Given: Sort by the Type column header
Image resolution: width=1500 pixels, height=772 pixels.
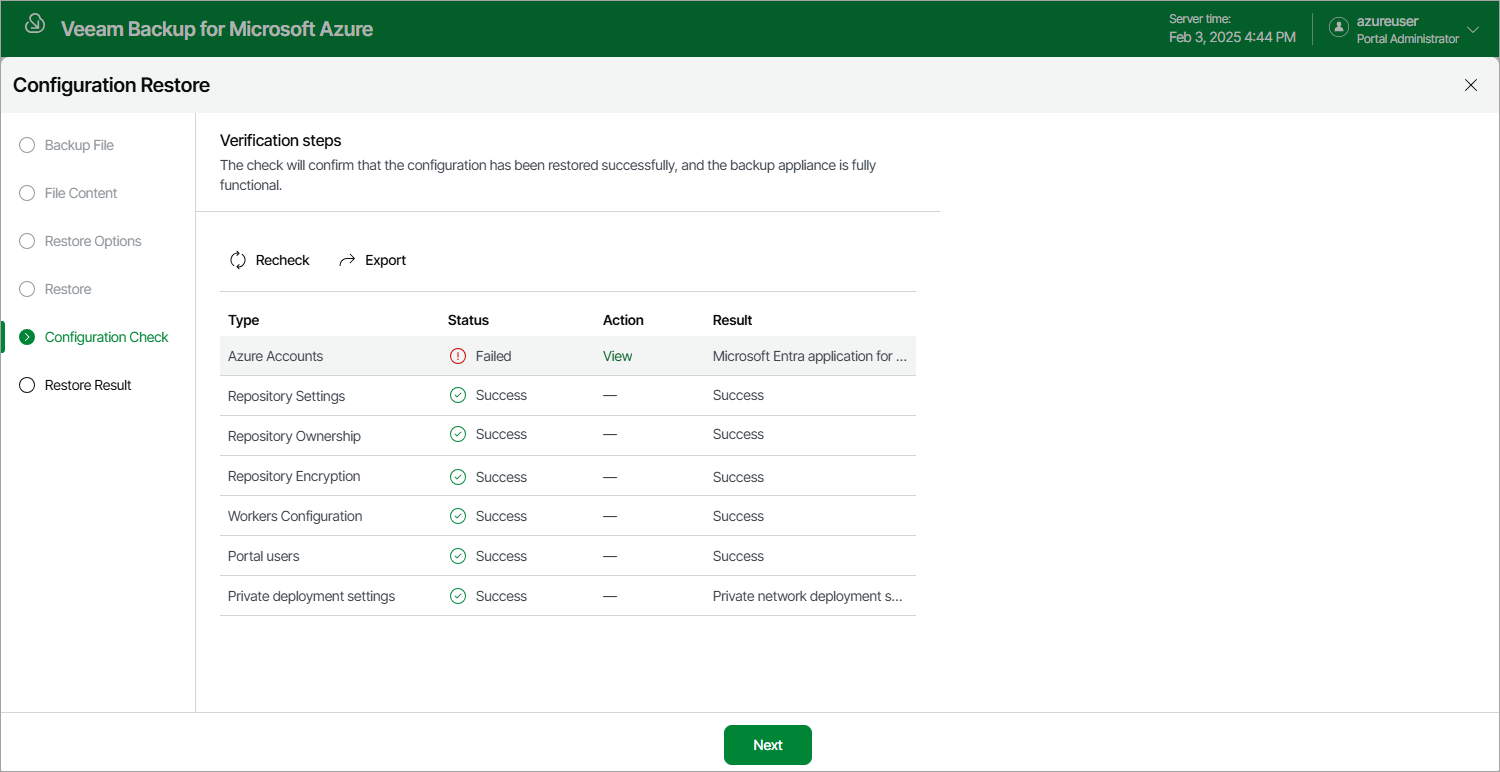Looking at the screenshot, I should coord(243,320).
